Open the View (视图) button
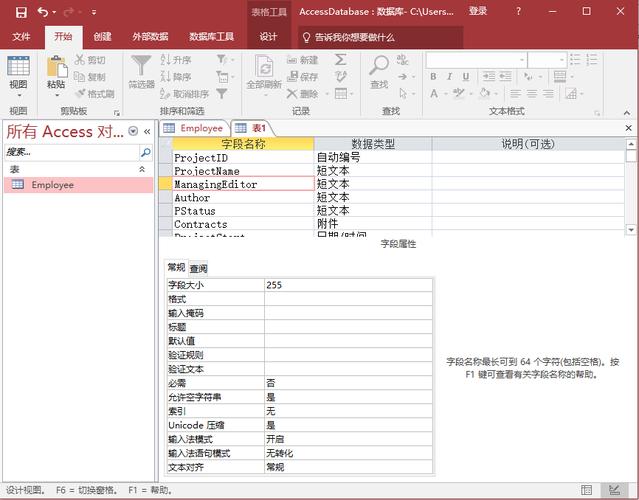The image size is (639, 500). pyautogui.click(x=18, y=76)
